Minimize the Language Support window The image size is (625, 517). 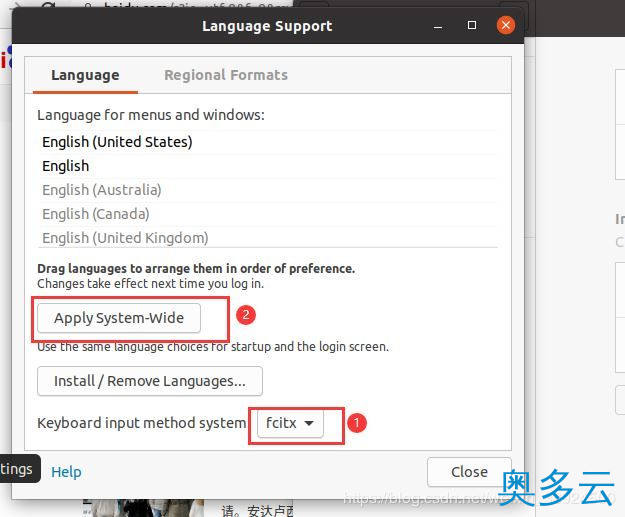tap(438, 26)
